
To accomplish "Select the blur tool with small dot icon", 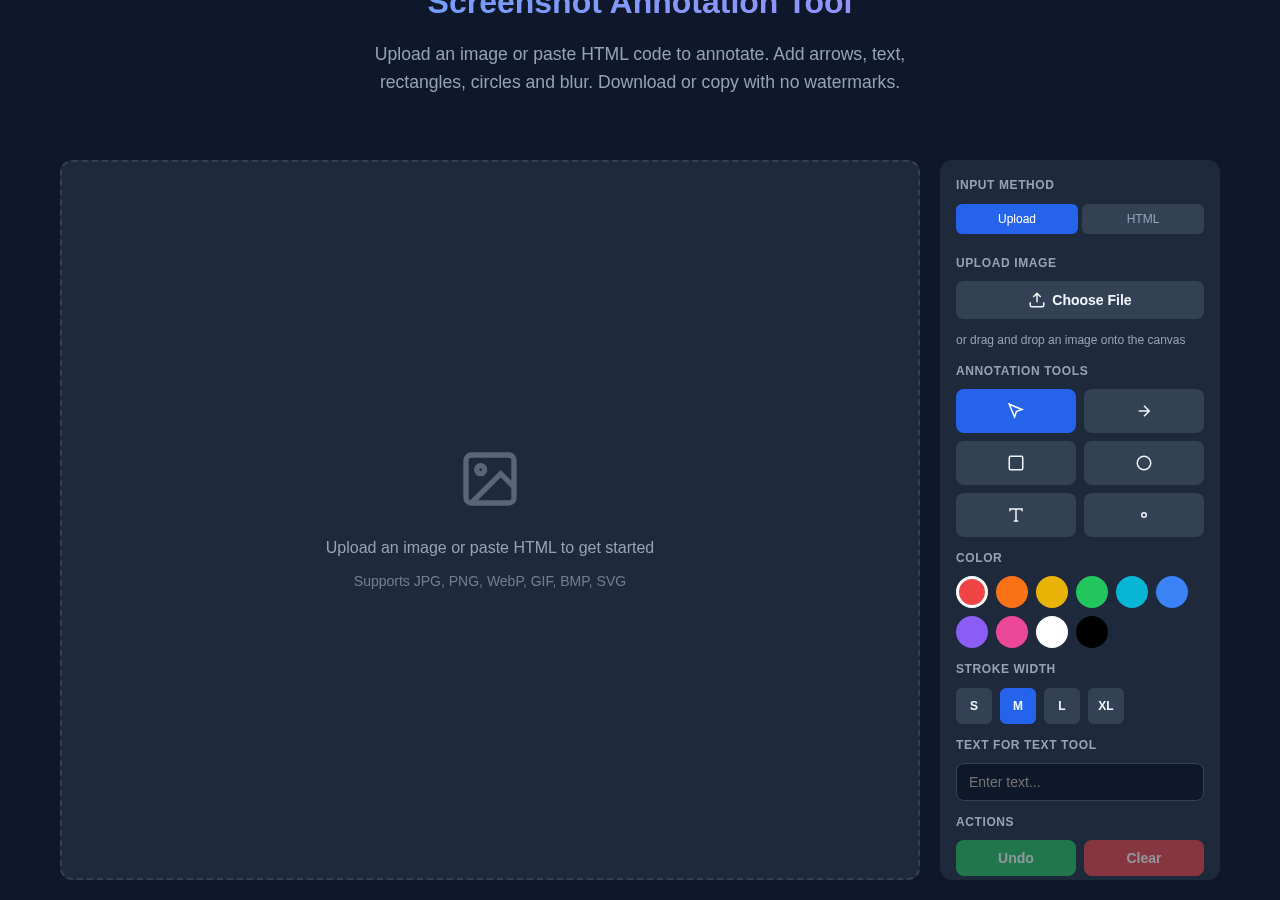I will click(x=1144, y=515).
